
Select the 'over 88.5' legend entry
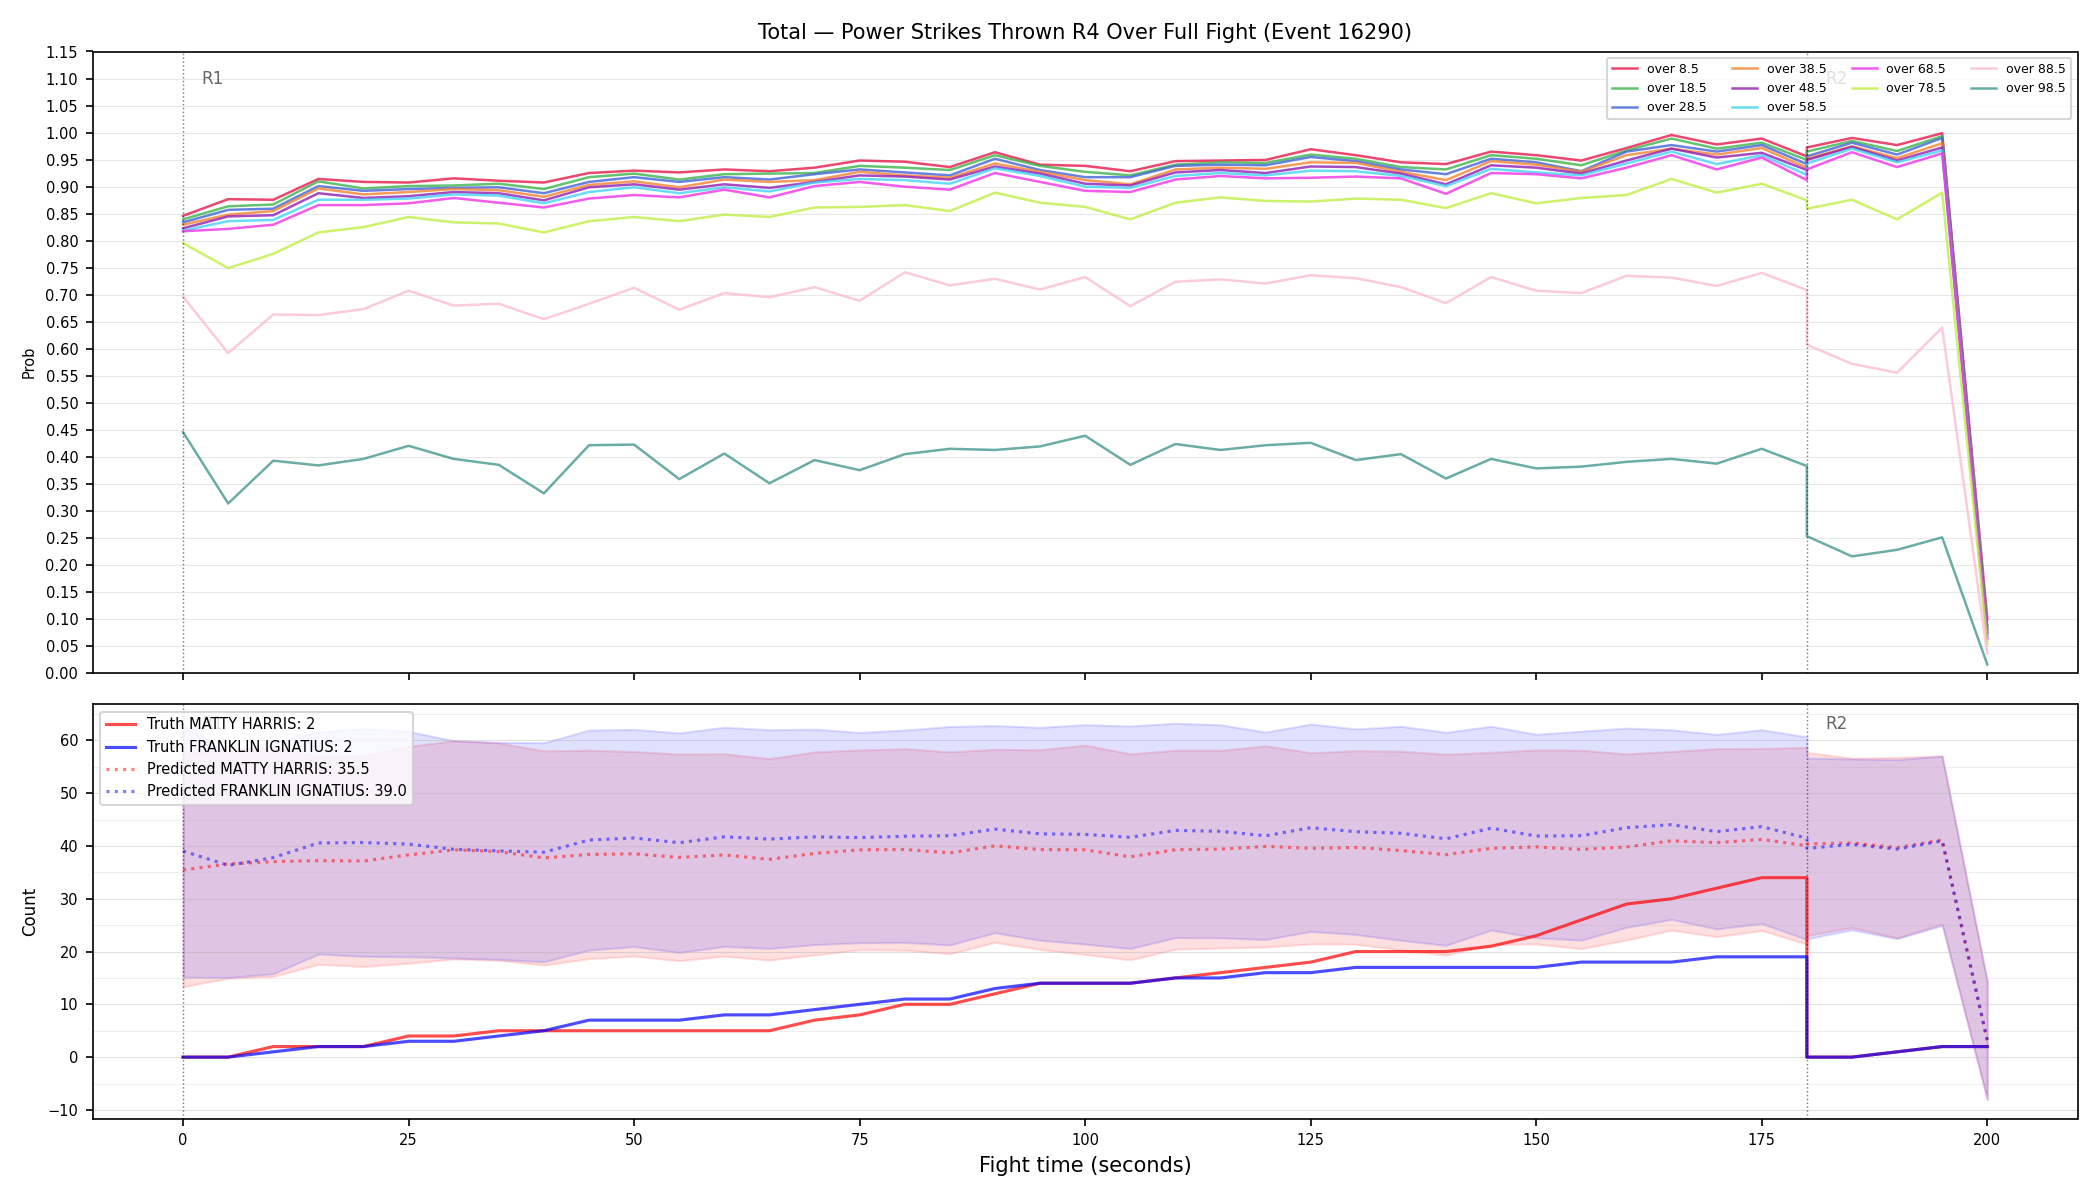pyautogui.click(x=2018, y=69)
